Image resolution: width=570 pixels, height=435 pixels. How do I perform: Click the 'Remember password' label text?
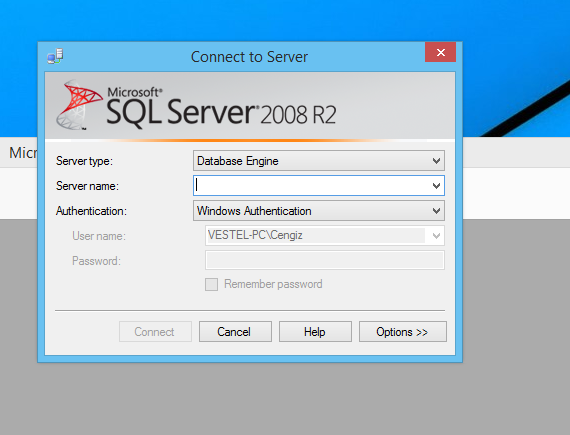[273, 284]
